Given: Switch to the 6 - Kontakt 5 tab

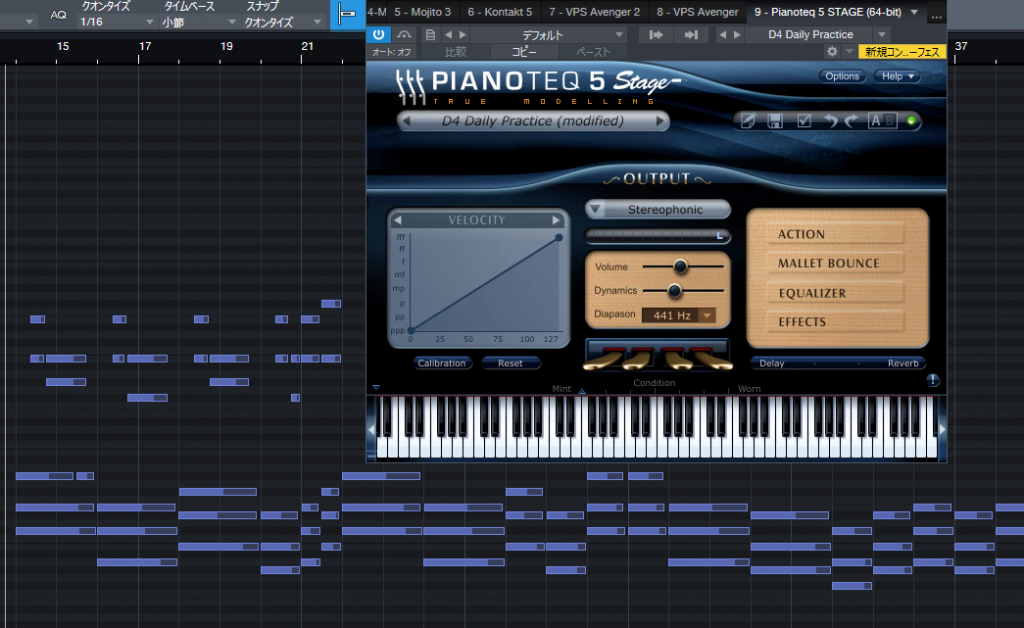Looking at the screenshot, I should coord(499,12).
